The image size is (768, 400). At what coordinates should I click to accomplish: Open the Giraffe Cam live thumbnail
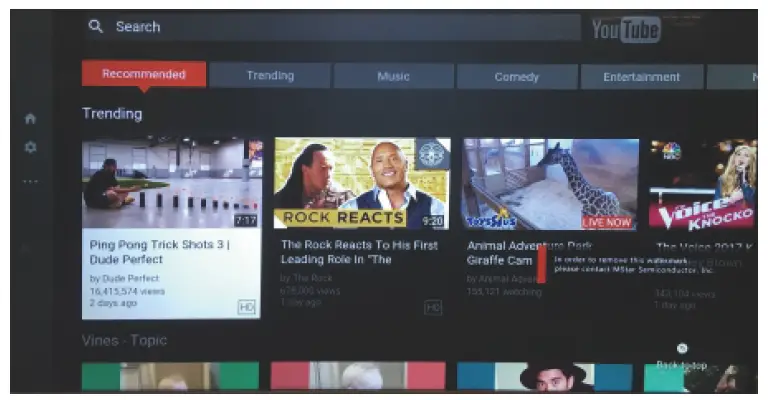[551, 185]
